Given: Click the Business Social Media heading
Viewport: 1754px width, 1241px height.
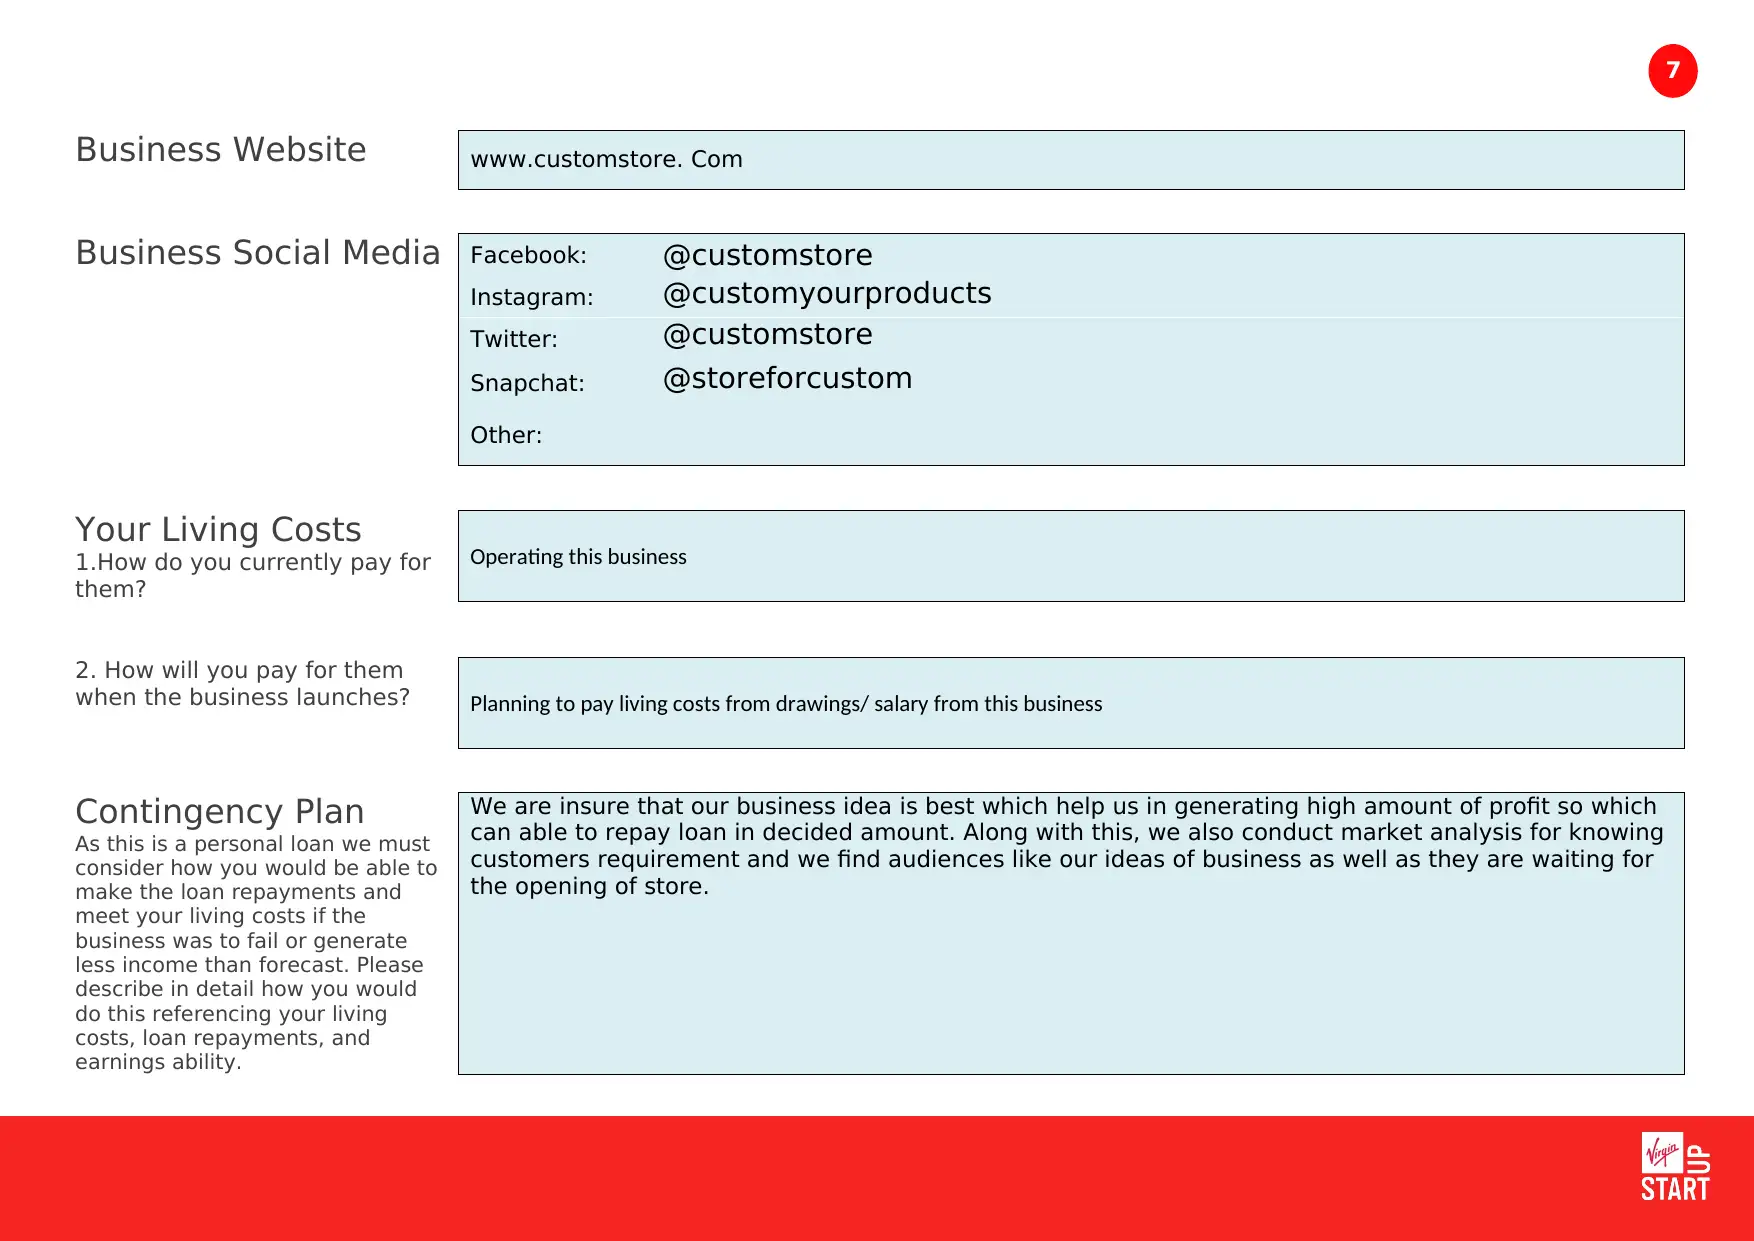Looking at the screenshot, I should (x=258, y=253).
